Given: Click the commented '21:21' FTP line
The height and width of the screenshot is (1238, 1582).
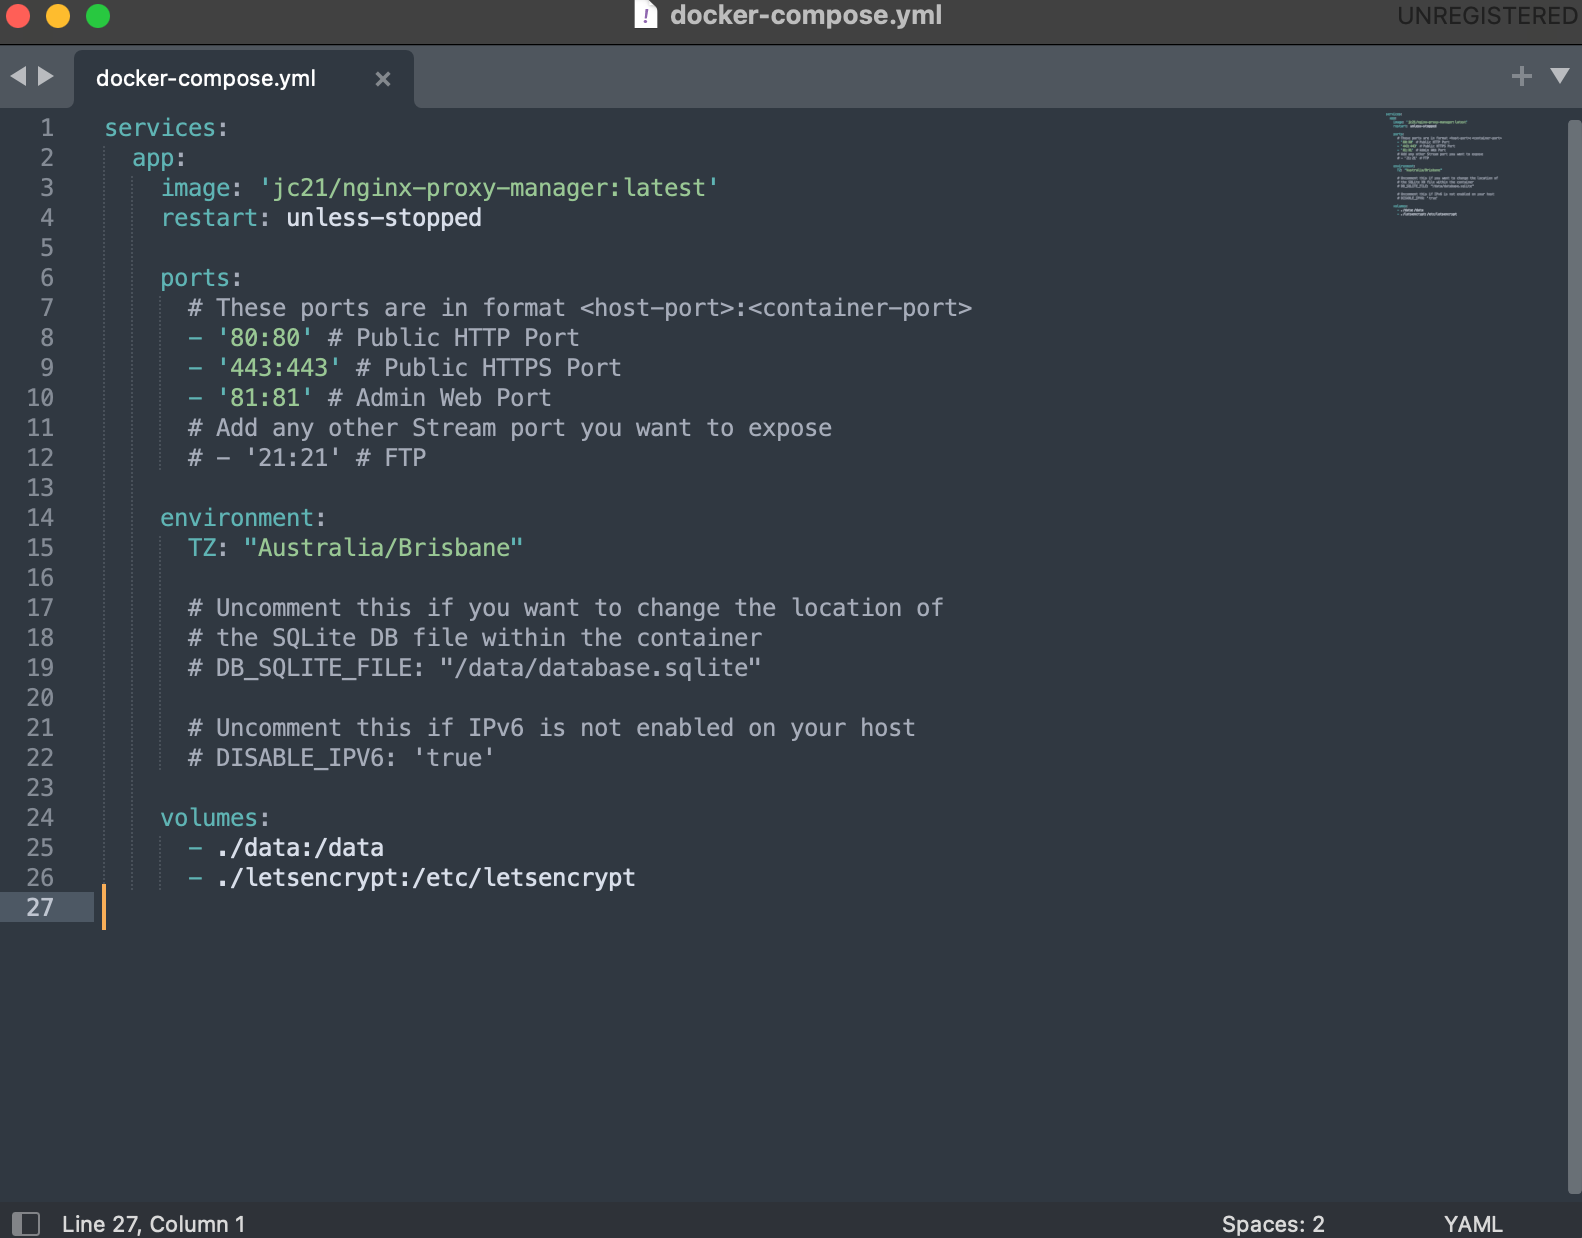Looking at the screenshot, I should (307, 458).
